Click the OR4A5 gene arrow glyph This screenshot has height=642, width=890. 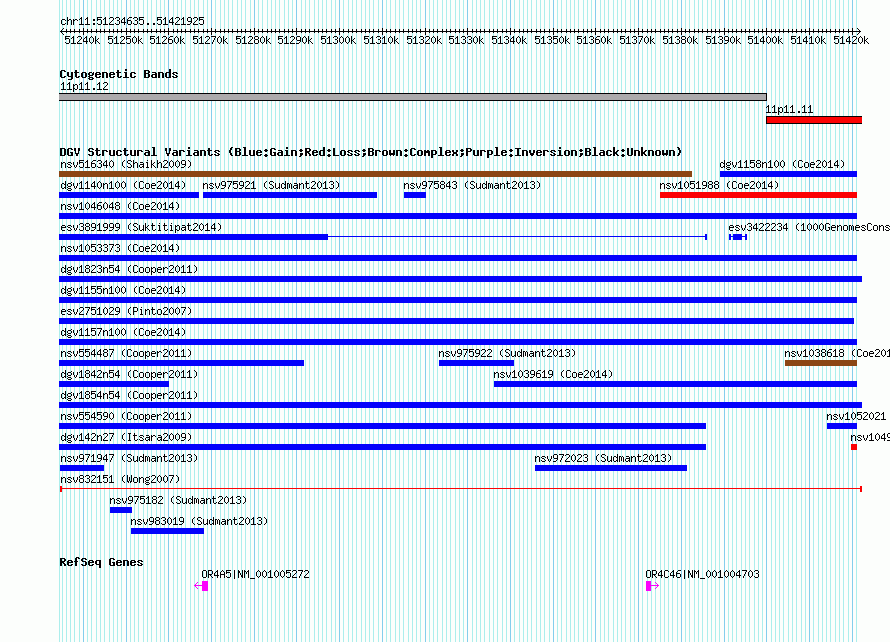click(x=201, y=586)
